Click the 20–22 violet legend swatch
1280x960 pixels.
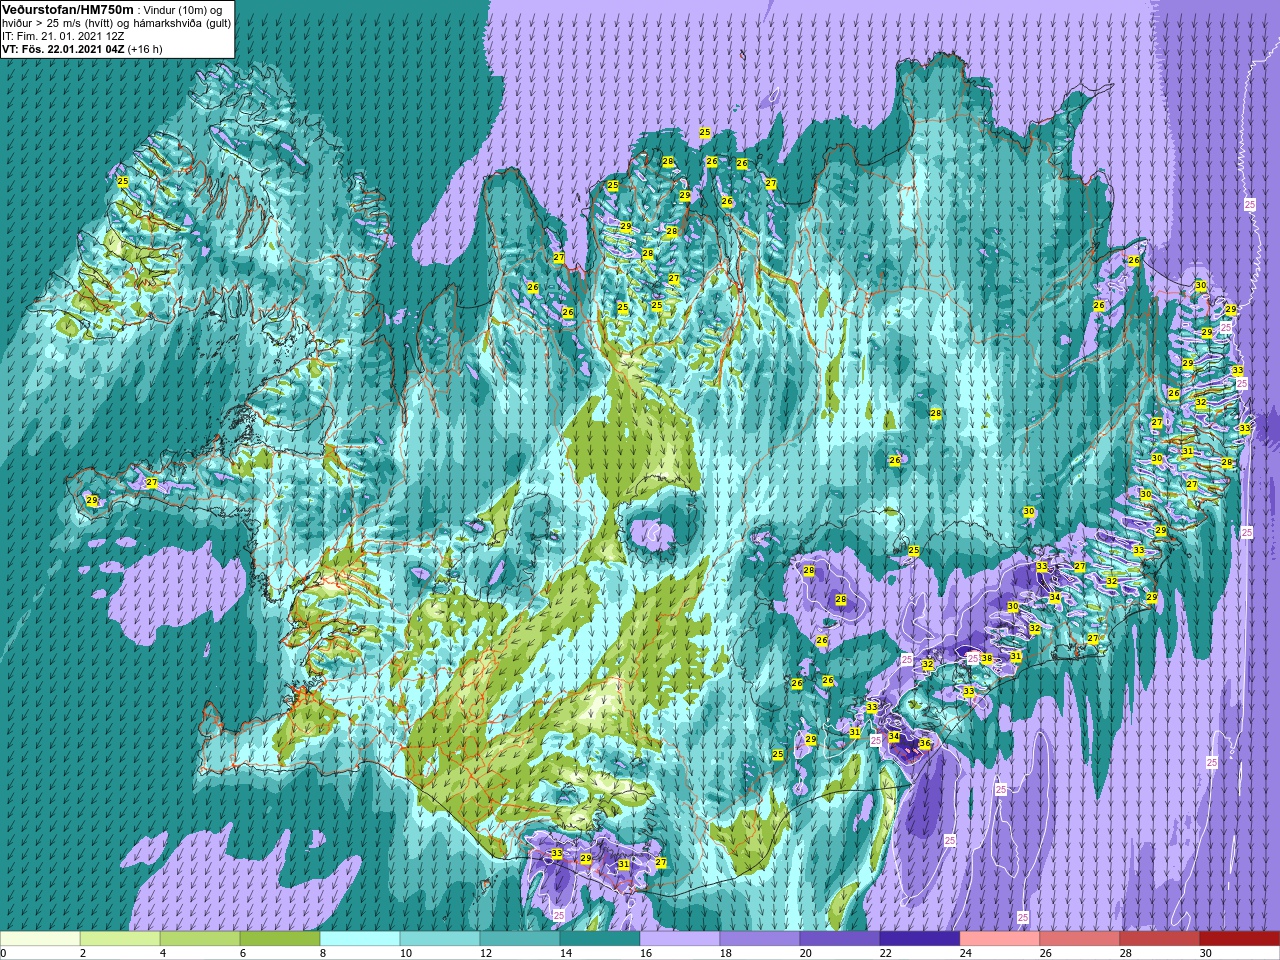click(840, 939)
